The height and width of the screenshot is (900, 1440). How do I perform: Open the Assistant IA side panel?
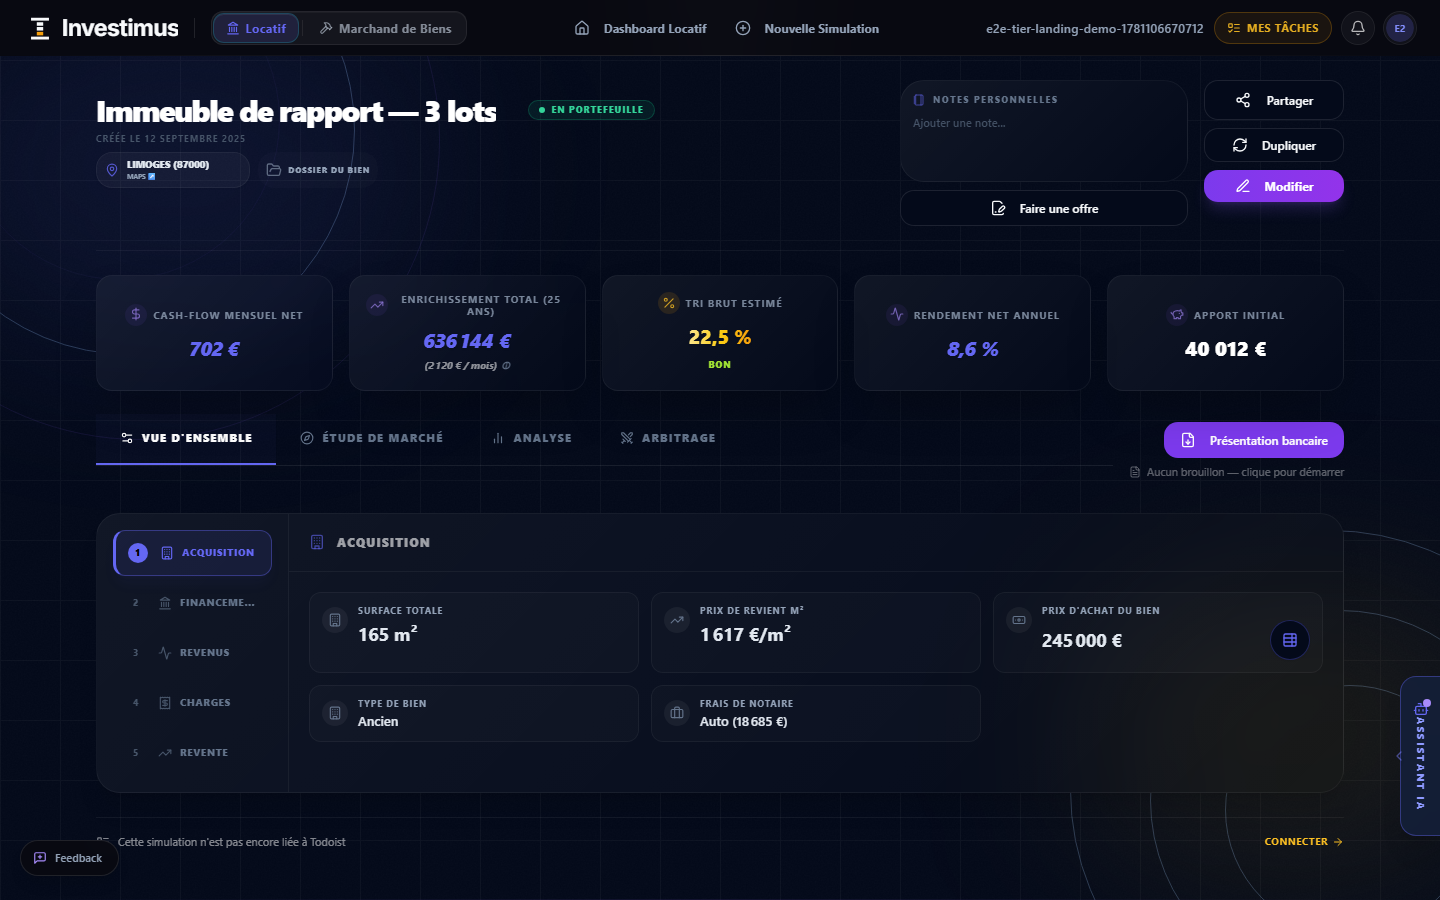tap(1420, 756)
